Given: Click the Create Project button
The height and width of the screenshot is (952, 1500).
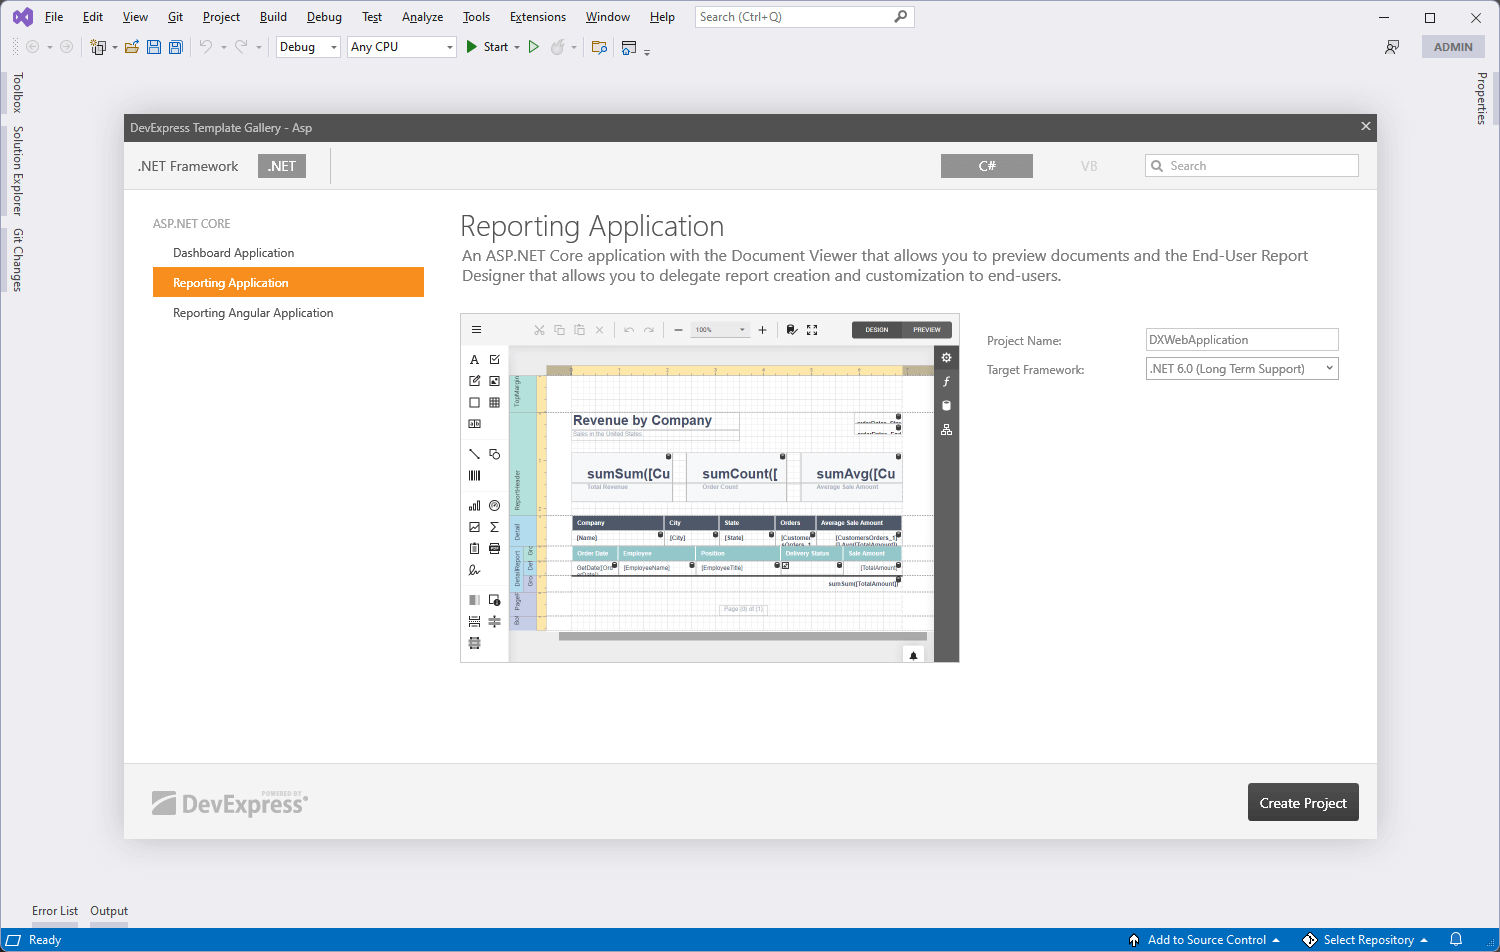Looking at the screenshot, I should click(1302, 801).
